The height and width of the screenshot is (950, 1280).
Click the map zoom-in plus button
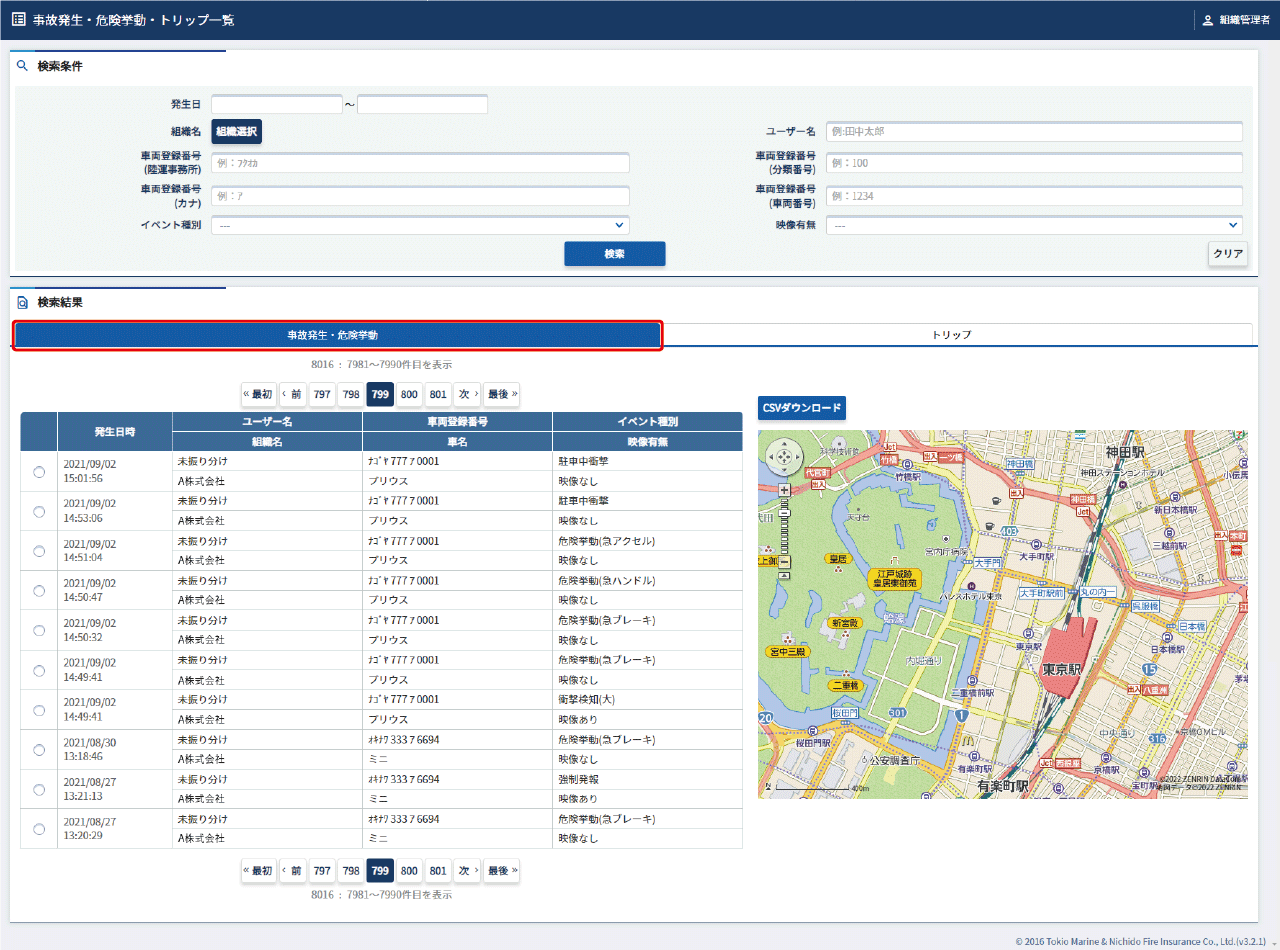[785, 490]
